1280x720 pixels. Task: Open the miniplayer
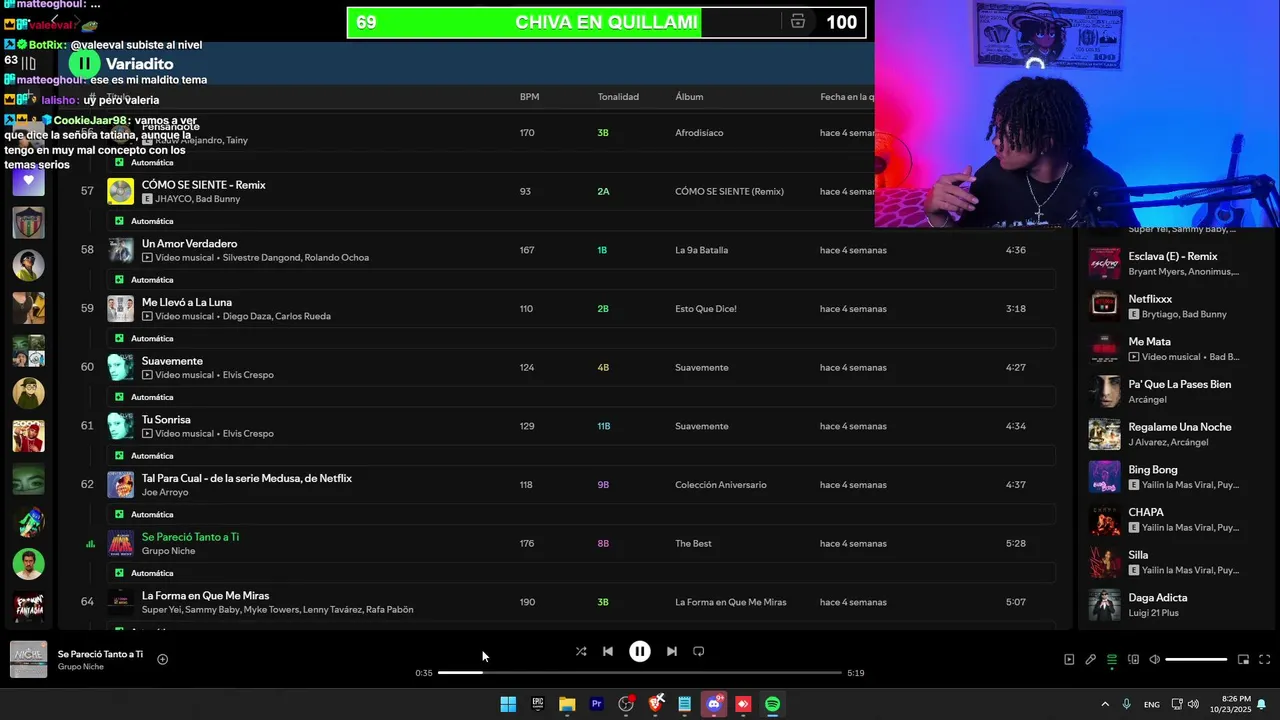click(1244, 660)
